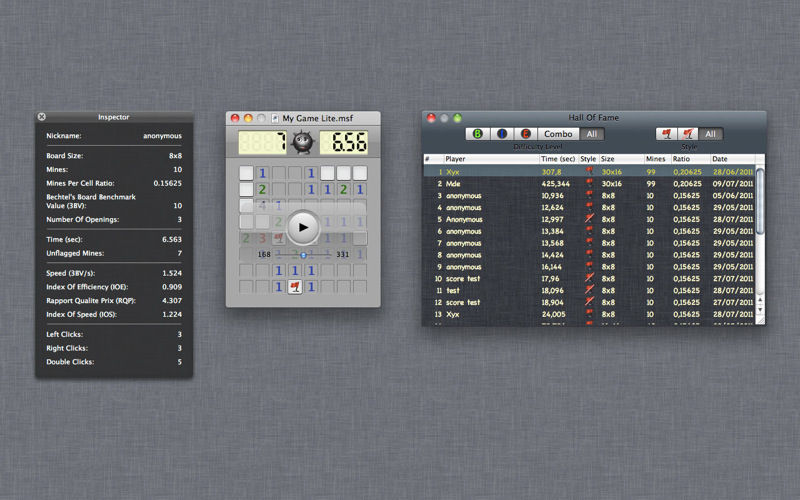Viewport: 800px width, 500px height.
Task: Select the flag style filter button
Action: tap(666, 134)
